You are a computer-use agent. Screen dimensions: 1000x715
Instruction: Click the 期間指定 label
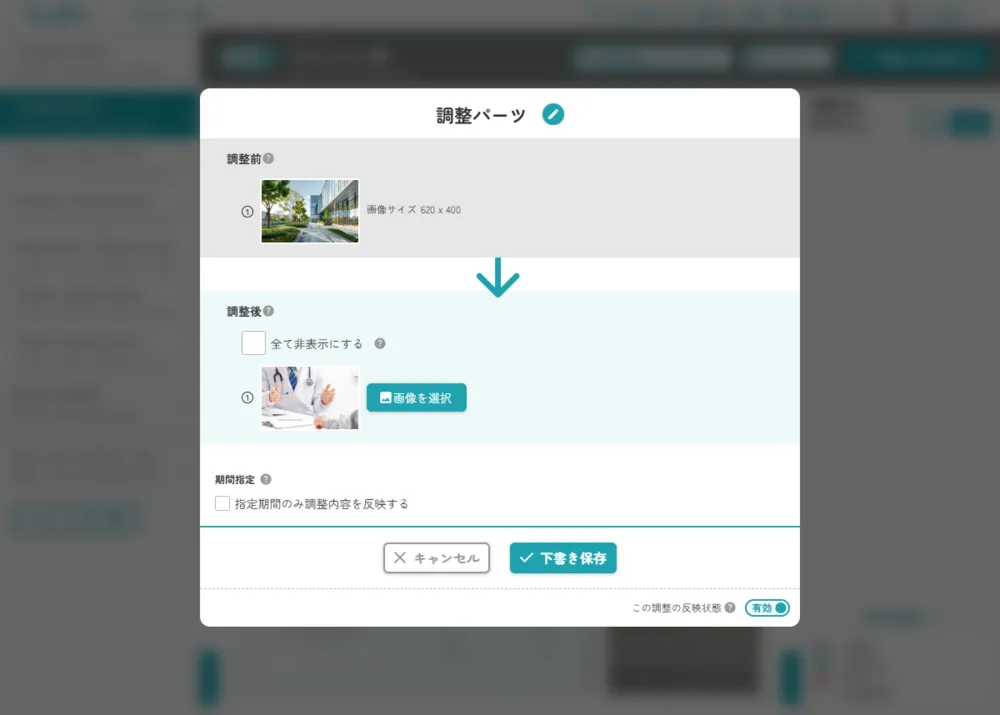235,480
